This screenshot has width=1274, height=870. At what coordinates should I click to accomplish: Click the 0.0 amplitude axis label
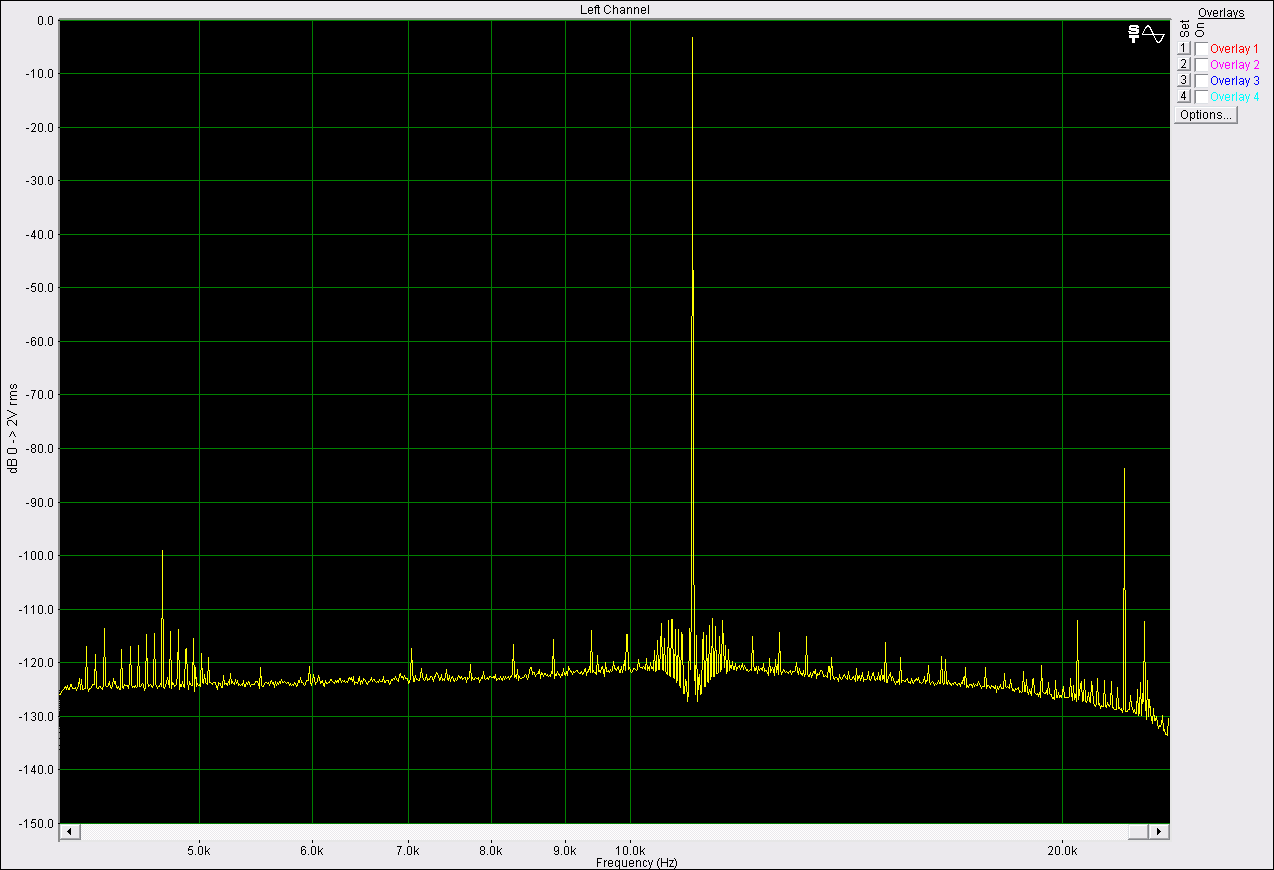pyautogui.click(x=45, y=20)
